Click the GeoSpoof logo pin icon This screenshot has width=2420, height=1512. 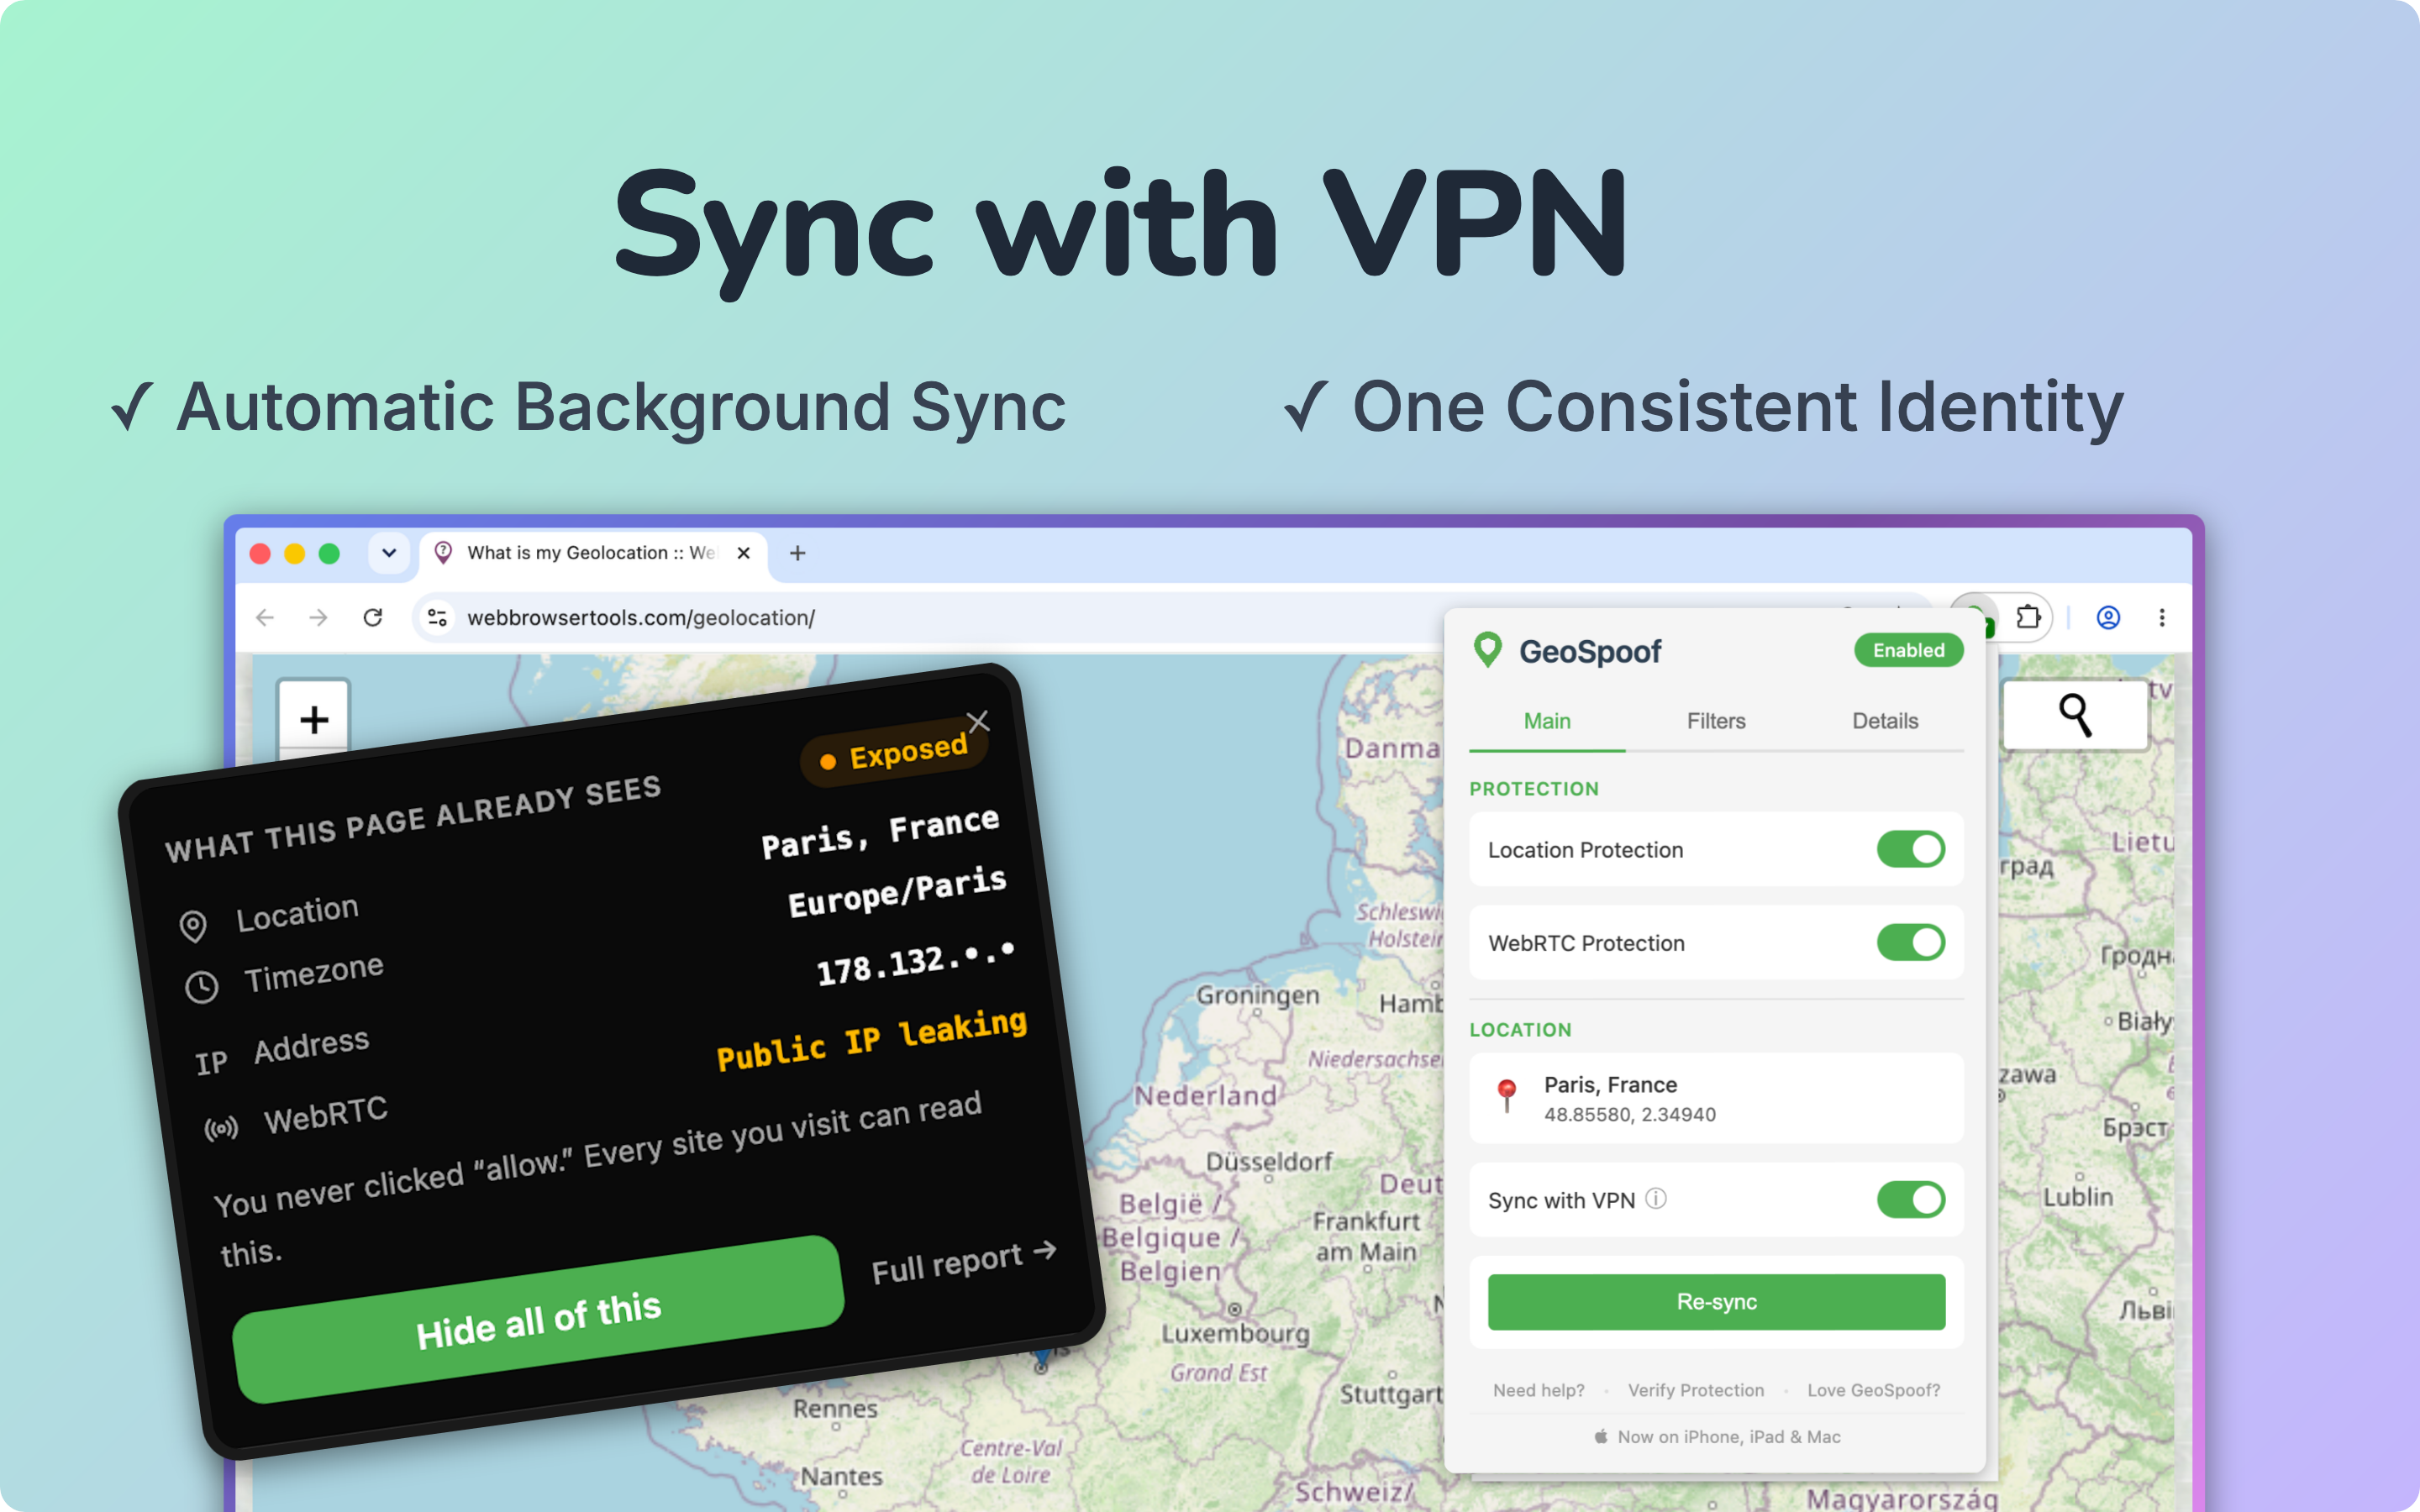(x=1488, y=650)
